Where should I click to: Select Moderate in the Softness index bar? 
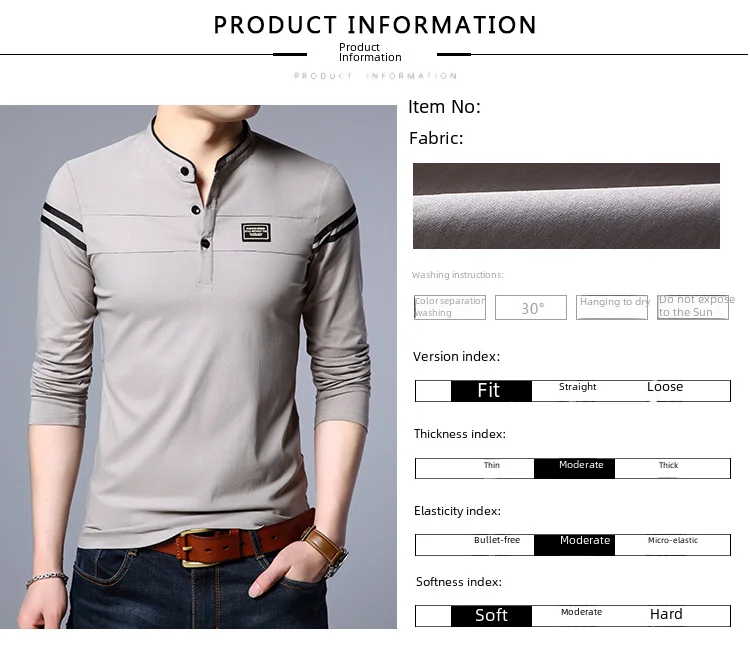pos(581,612)
